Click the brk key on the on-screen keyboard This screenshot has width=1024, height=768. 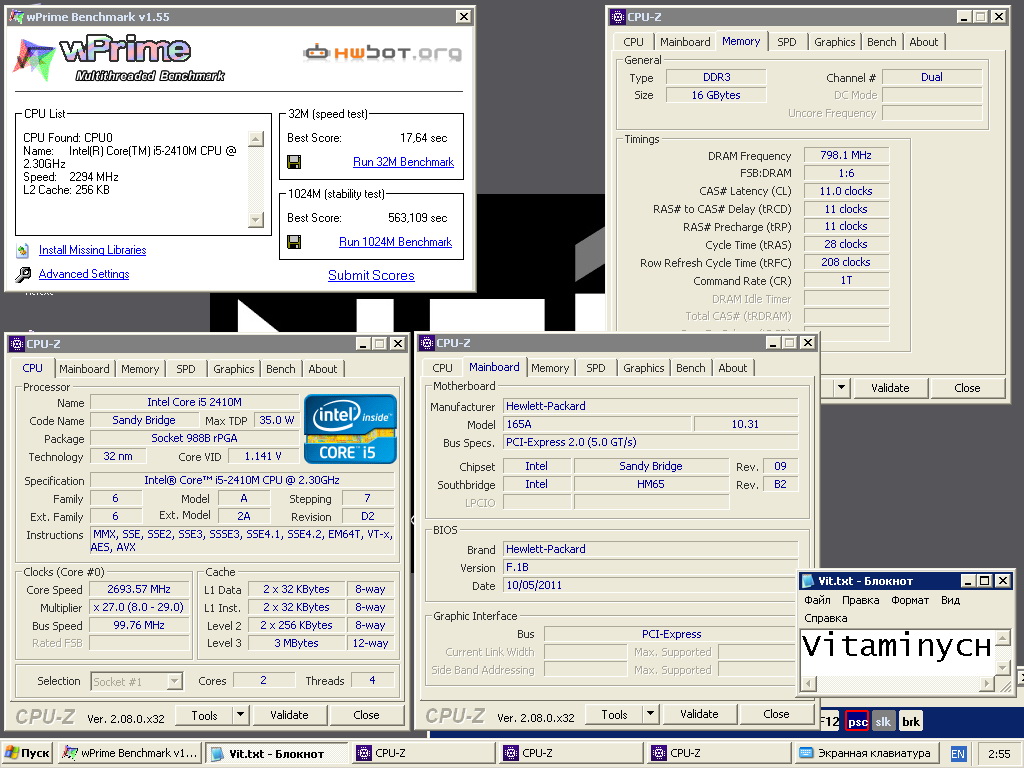(x=910, y=721)
